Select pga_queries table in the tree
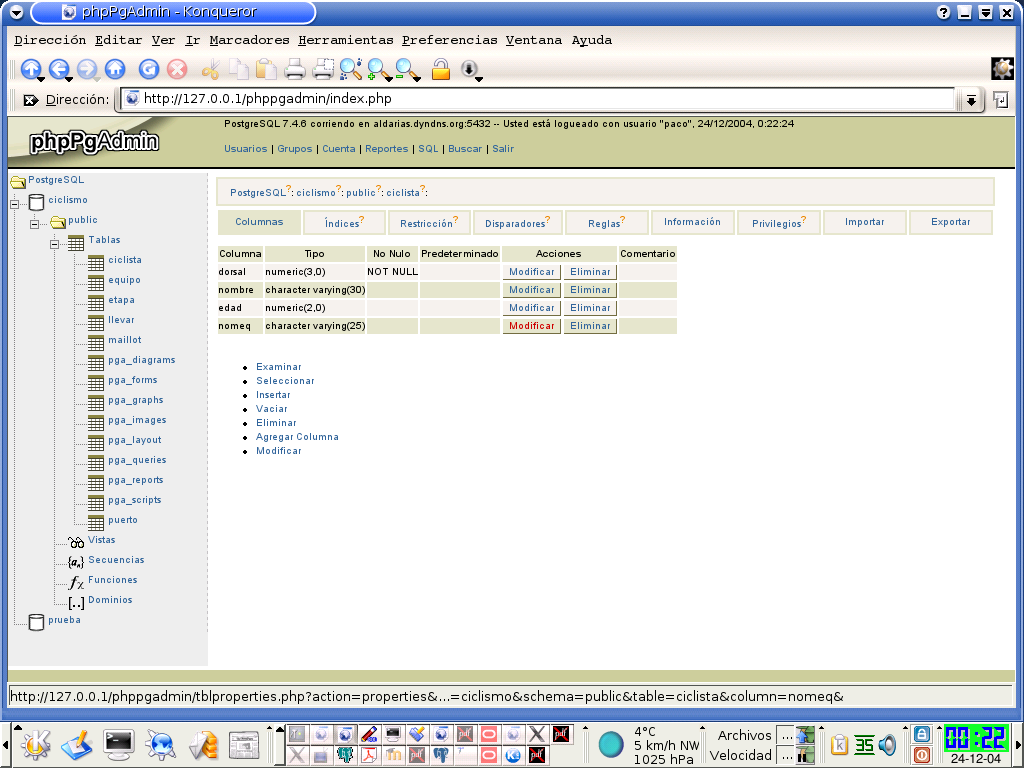 click(137, 460)
